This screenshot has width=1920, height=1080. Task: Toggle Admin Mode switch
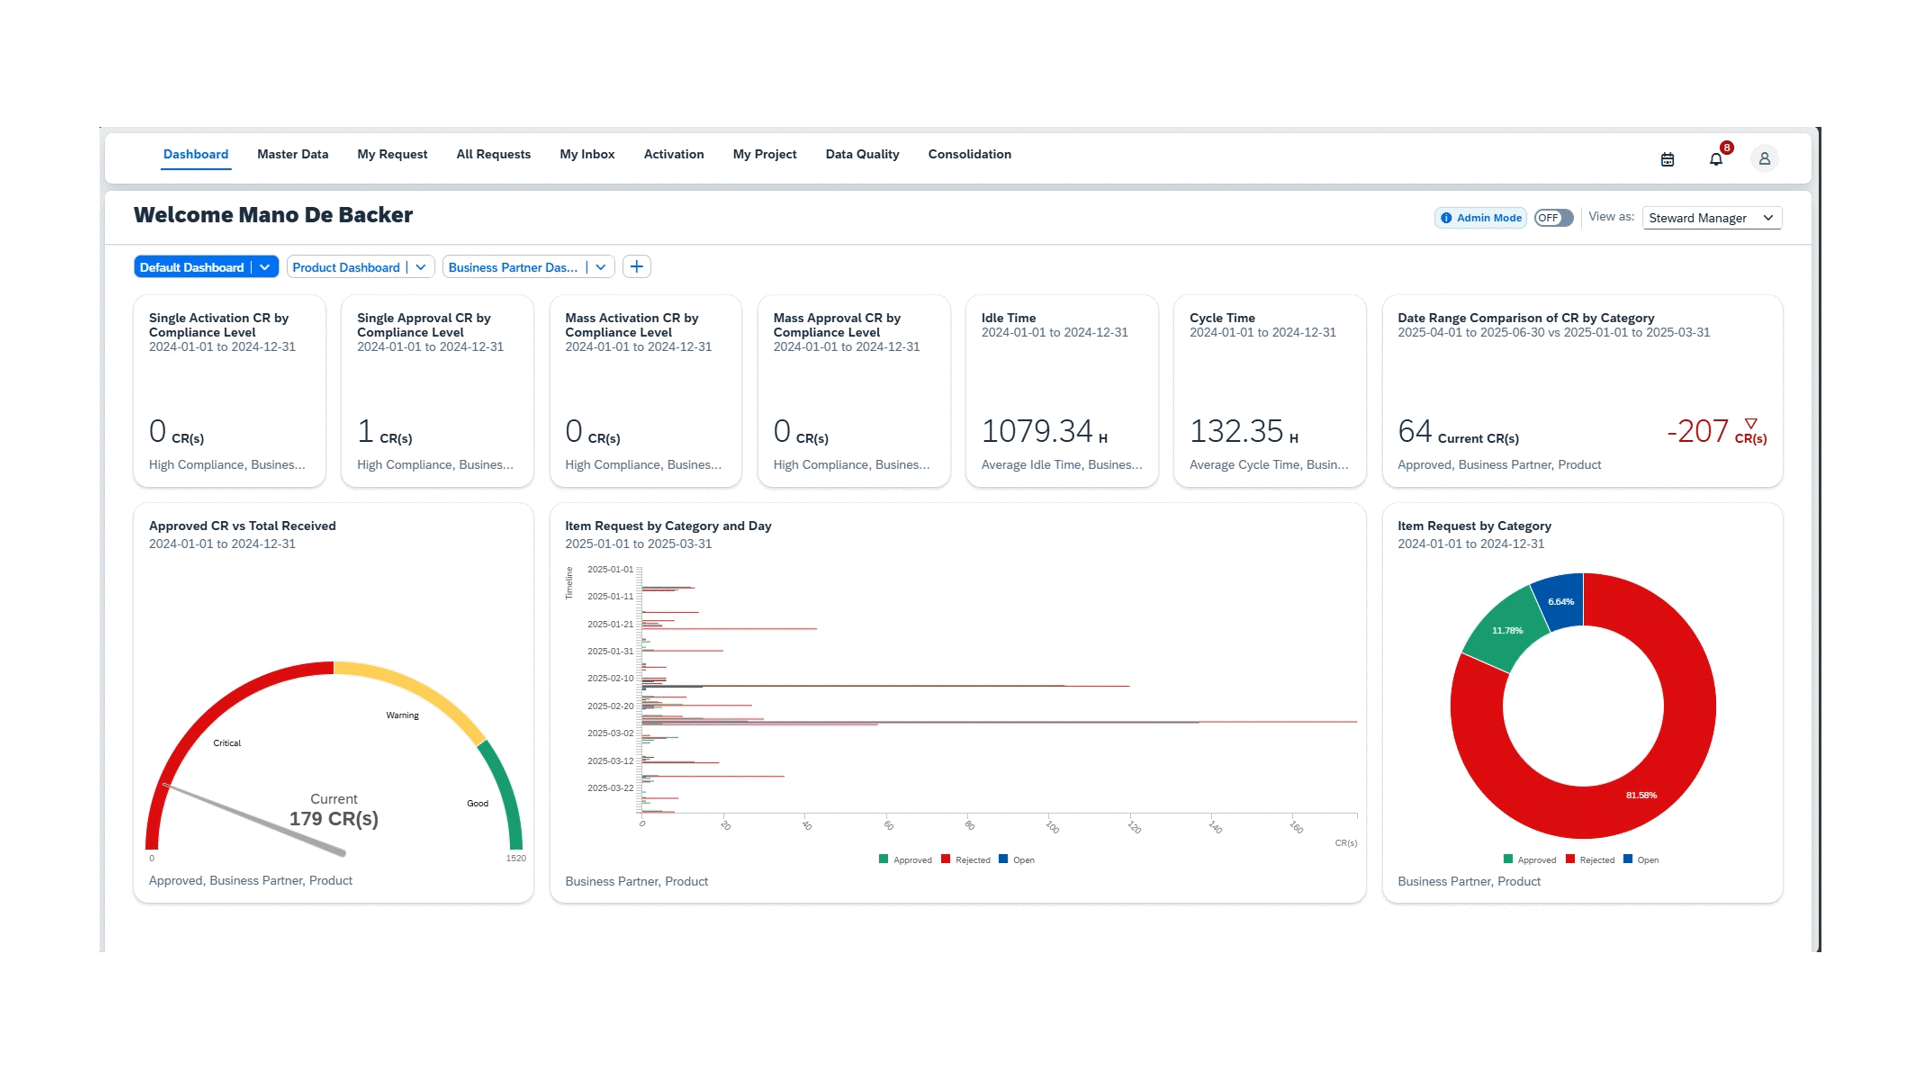tap(1554, 218)
